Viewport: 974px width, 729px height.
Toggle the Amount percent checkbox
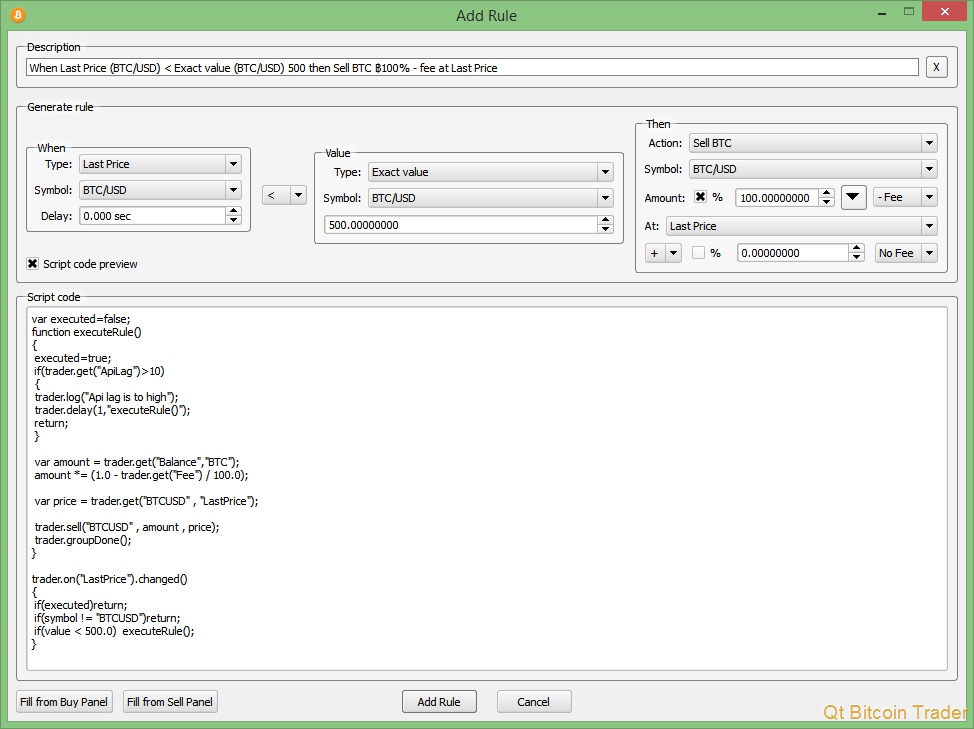[x=700, y=197]
